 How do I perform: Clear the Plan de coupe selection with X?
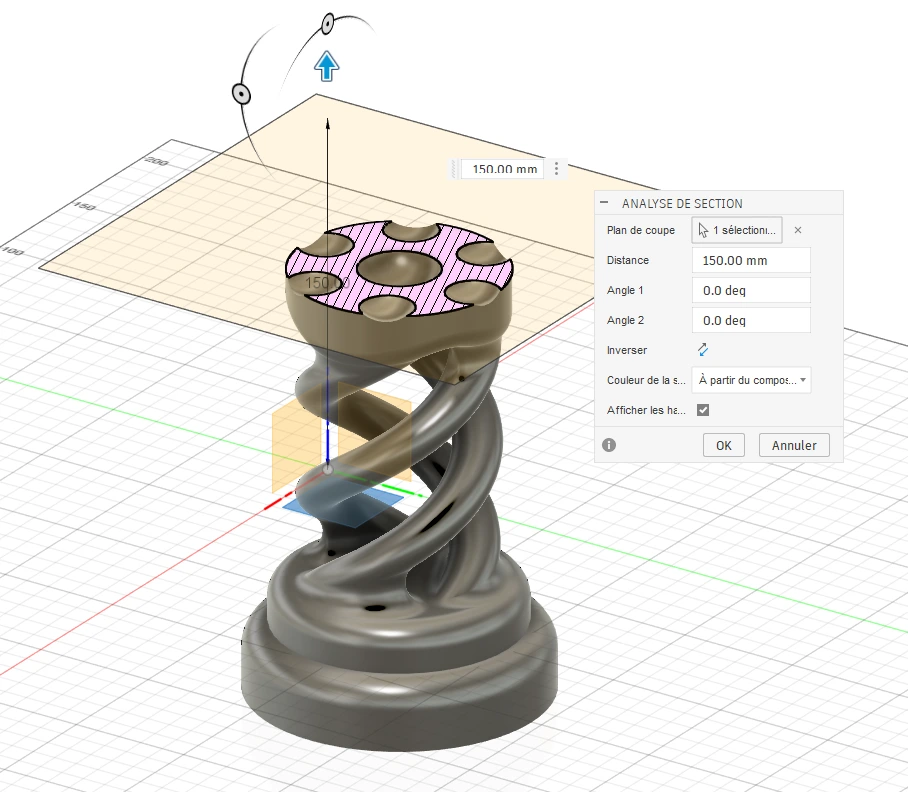798,230
